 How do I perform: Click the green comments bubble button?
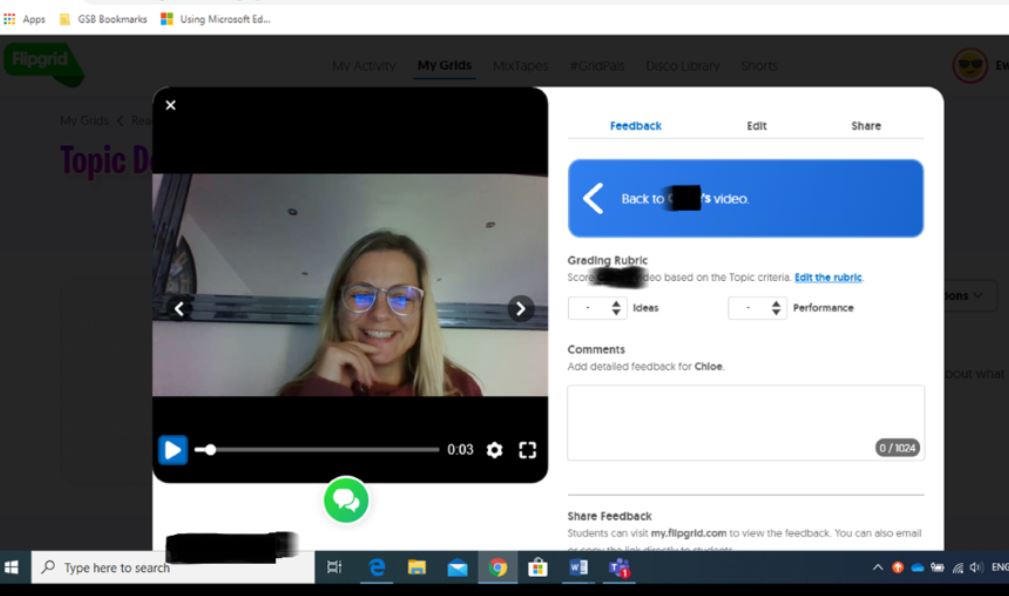[346, 500]
